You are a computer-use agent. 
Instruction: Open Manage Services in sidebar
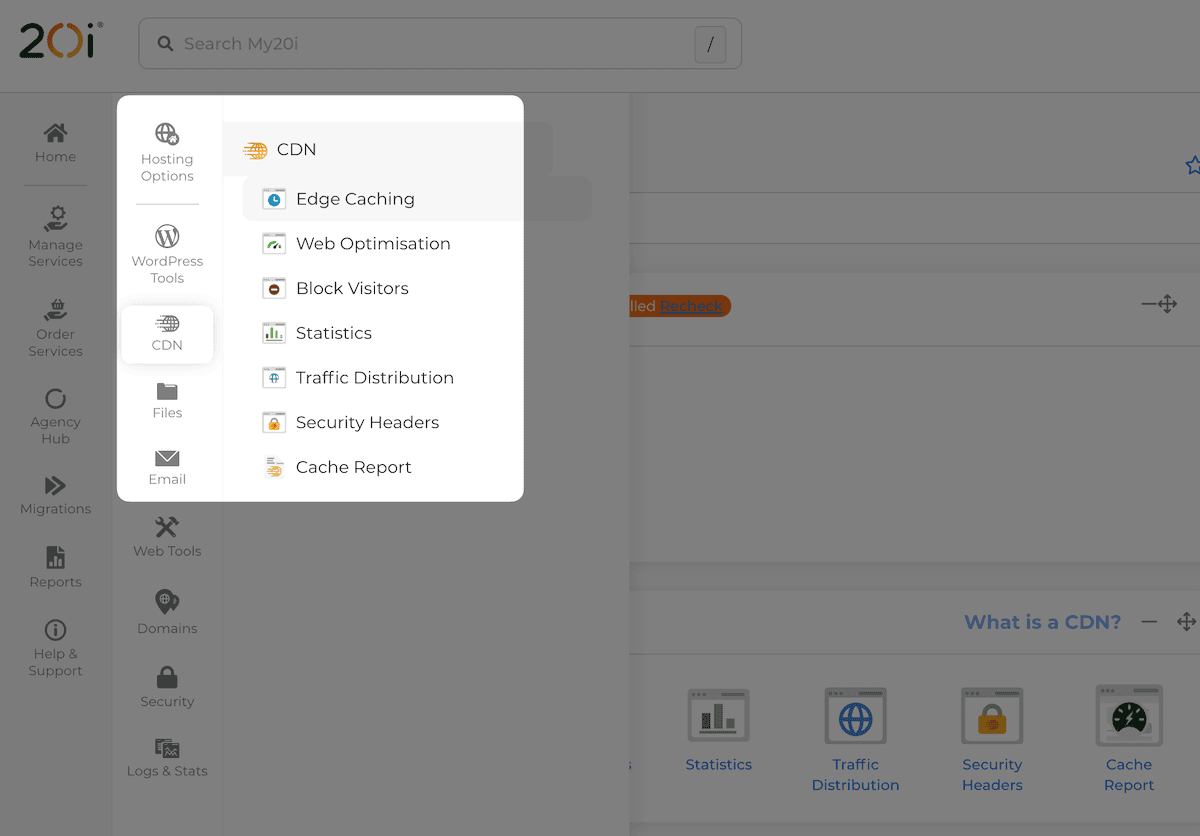click(x=56, y=237)
